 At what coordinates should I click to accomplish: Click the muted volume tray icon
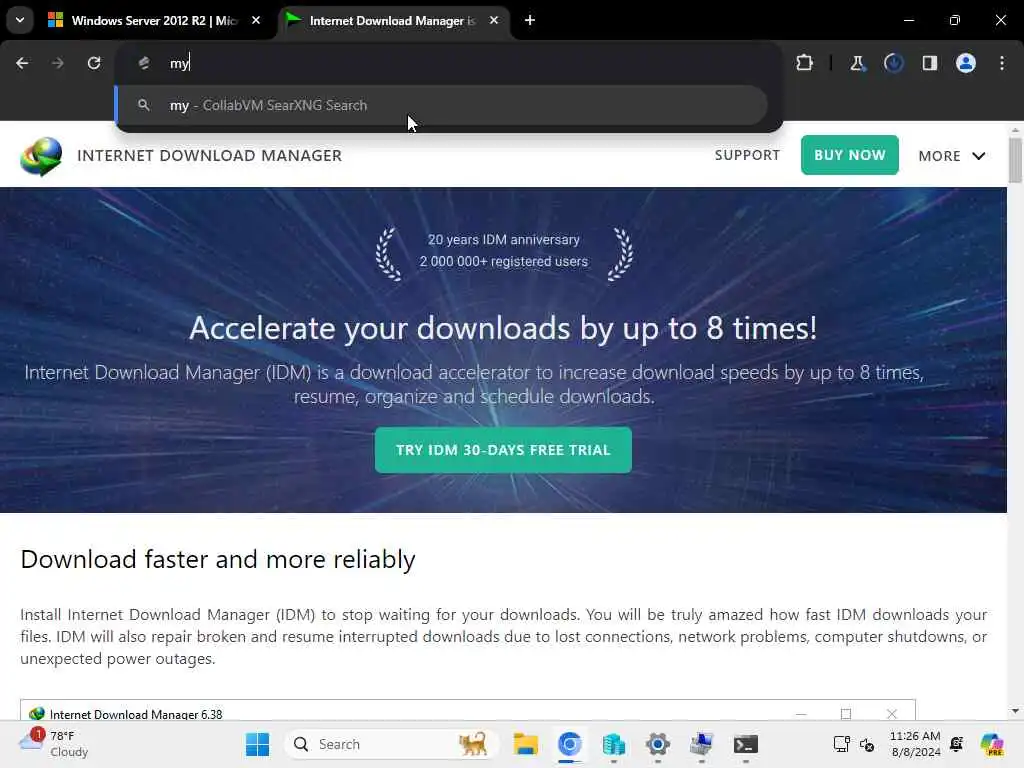point(867,744)
